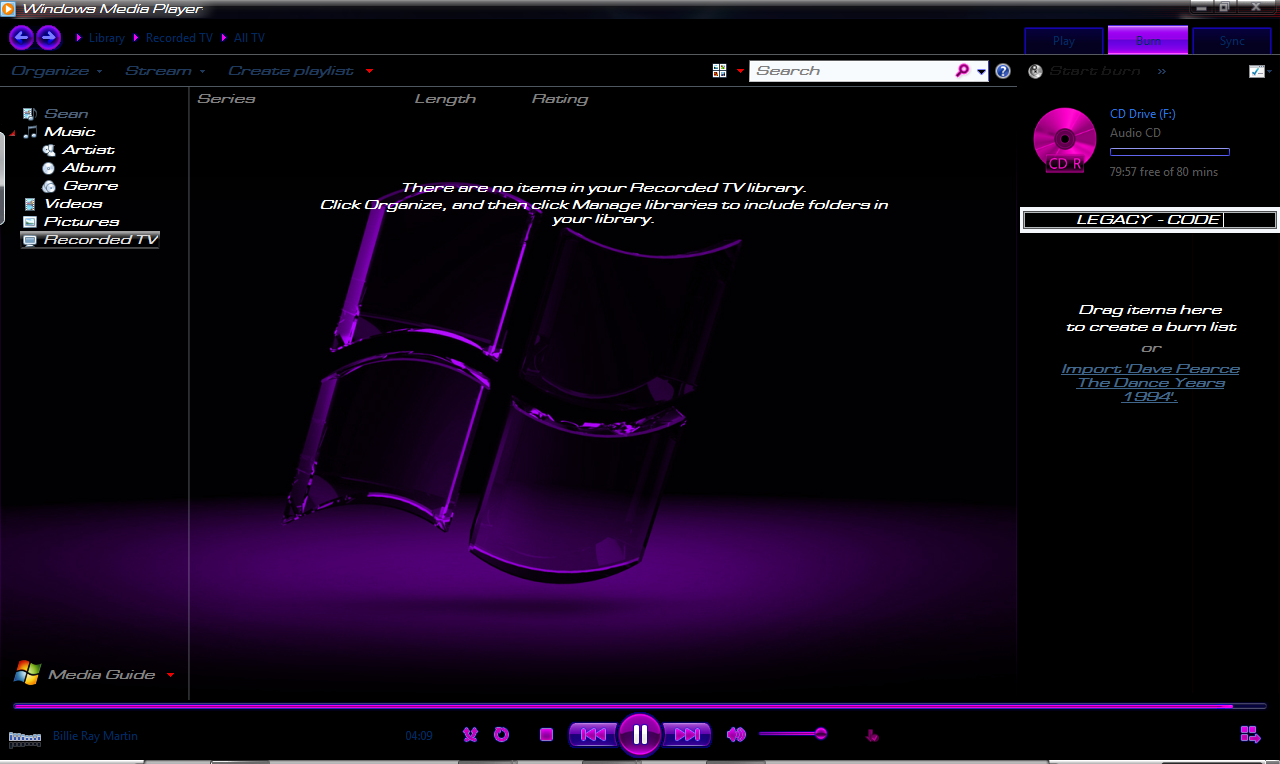Viewport: 1280px width, 764px height.
Task: Open the Stream dropdown menu
Action: click(x=165, y=71)
